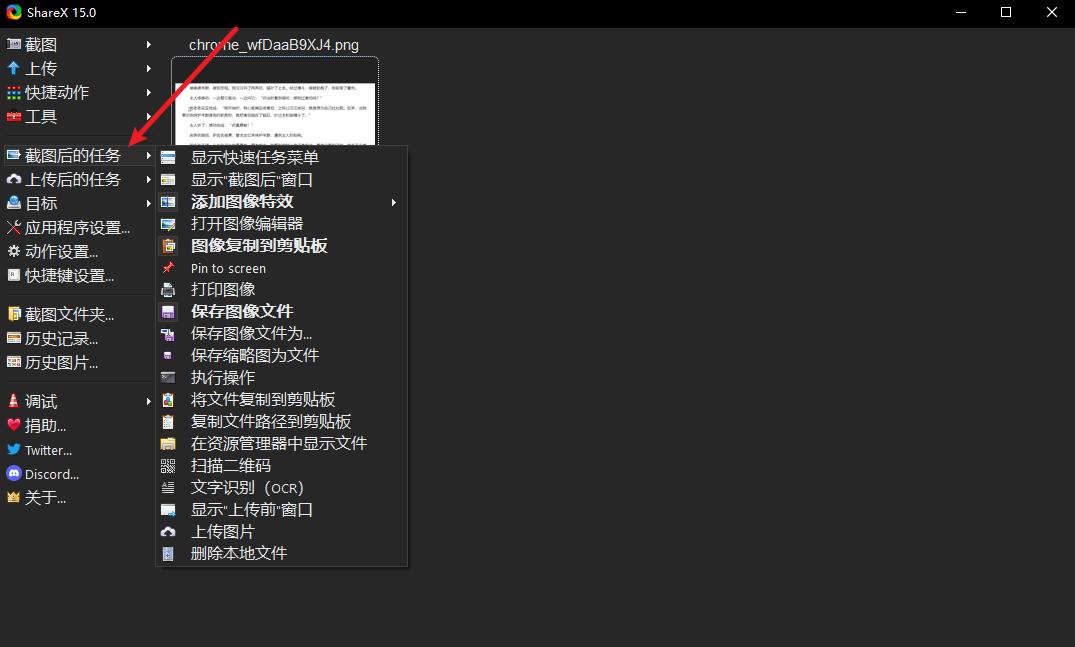Toggle 显示"截图后"窗口 task option
Image resolution: width=1075 pixels, height=647 pixels.
point(282,180)
